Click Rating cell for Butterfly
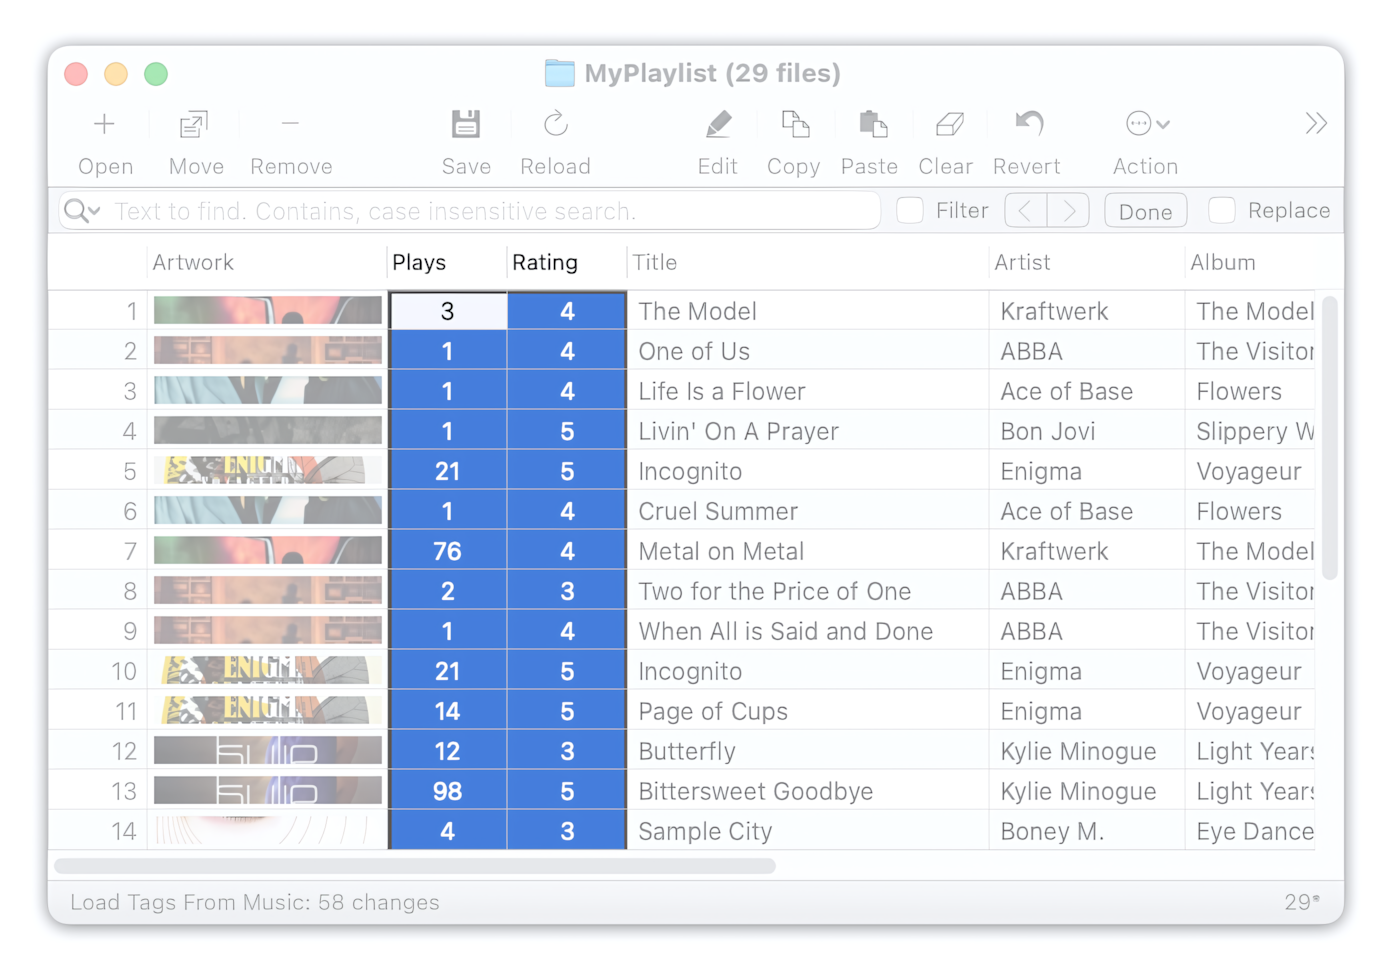 click(567, 751)
